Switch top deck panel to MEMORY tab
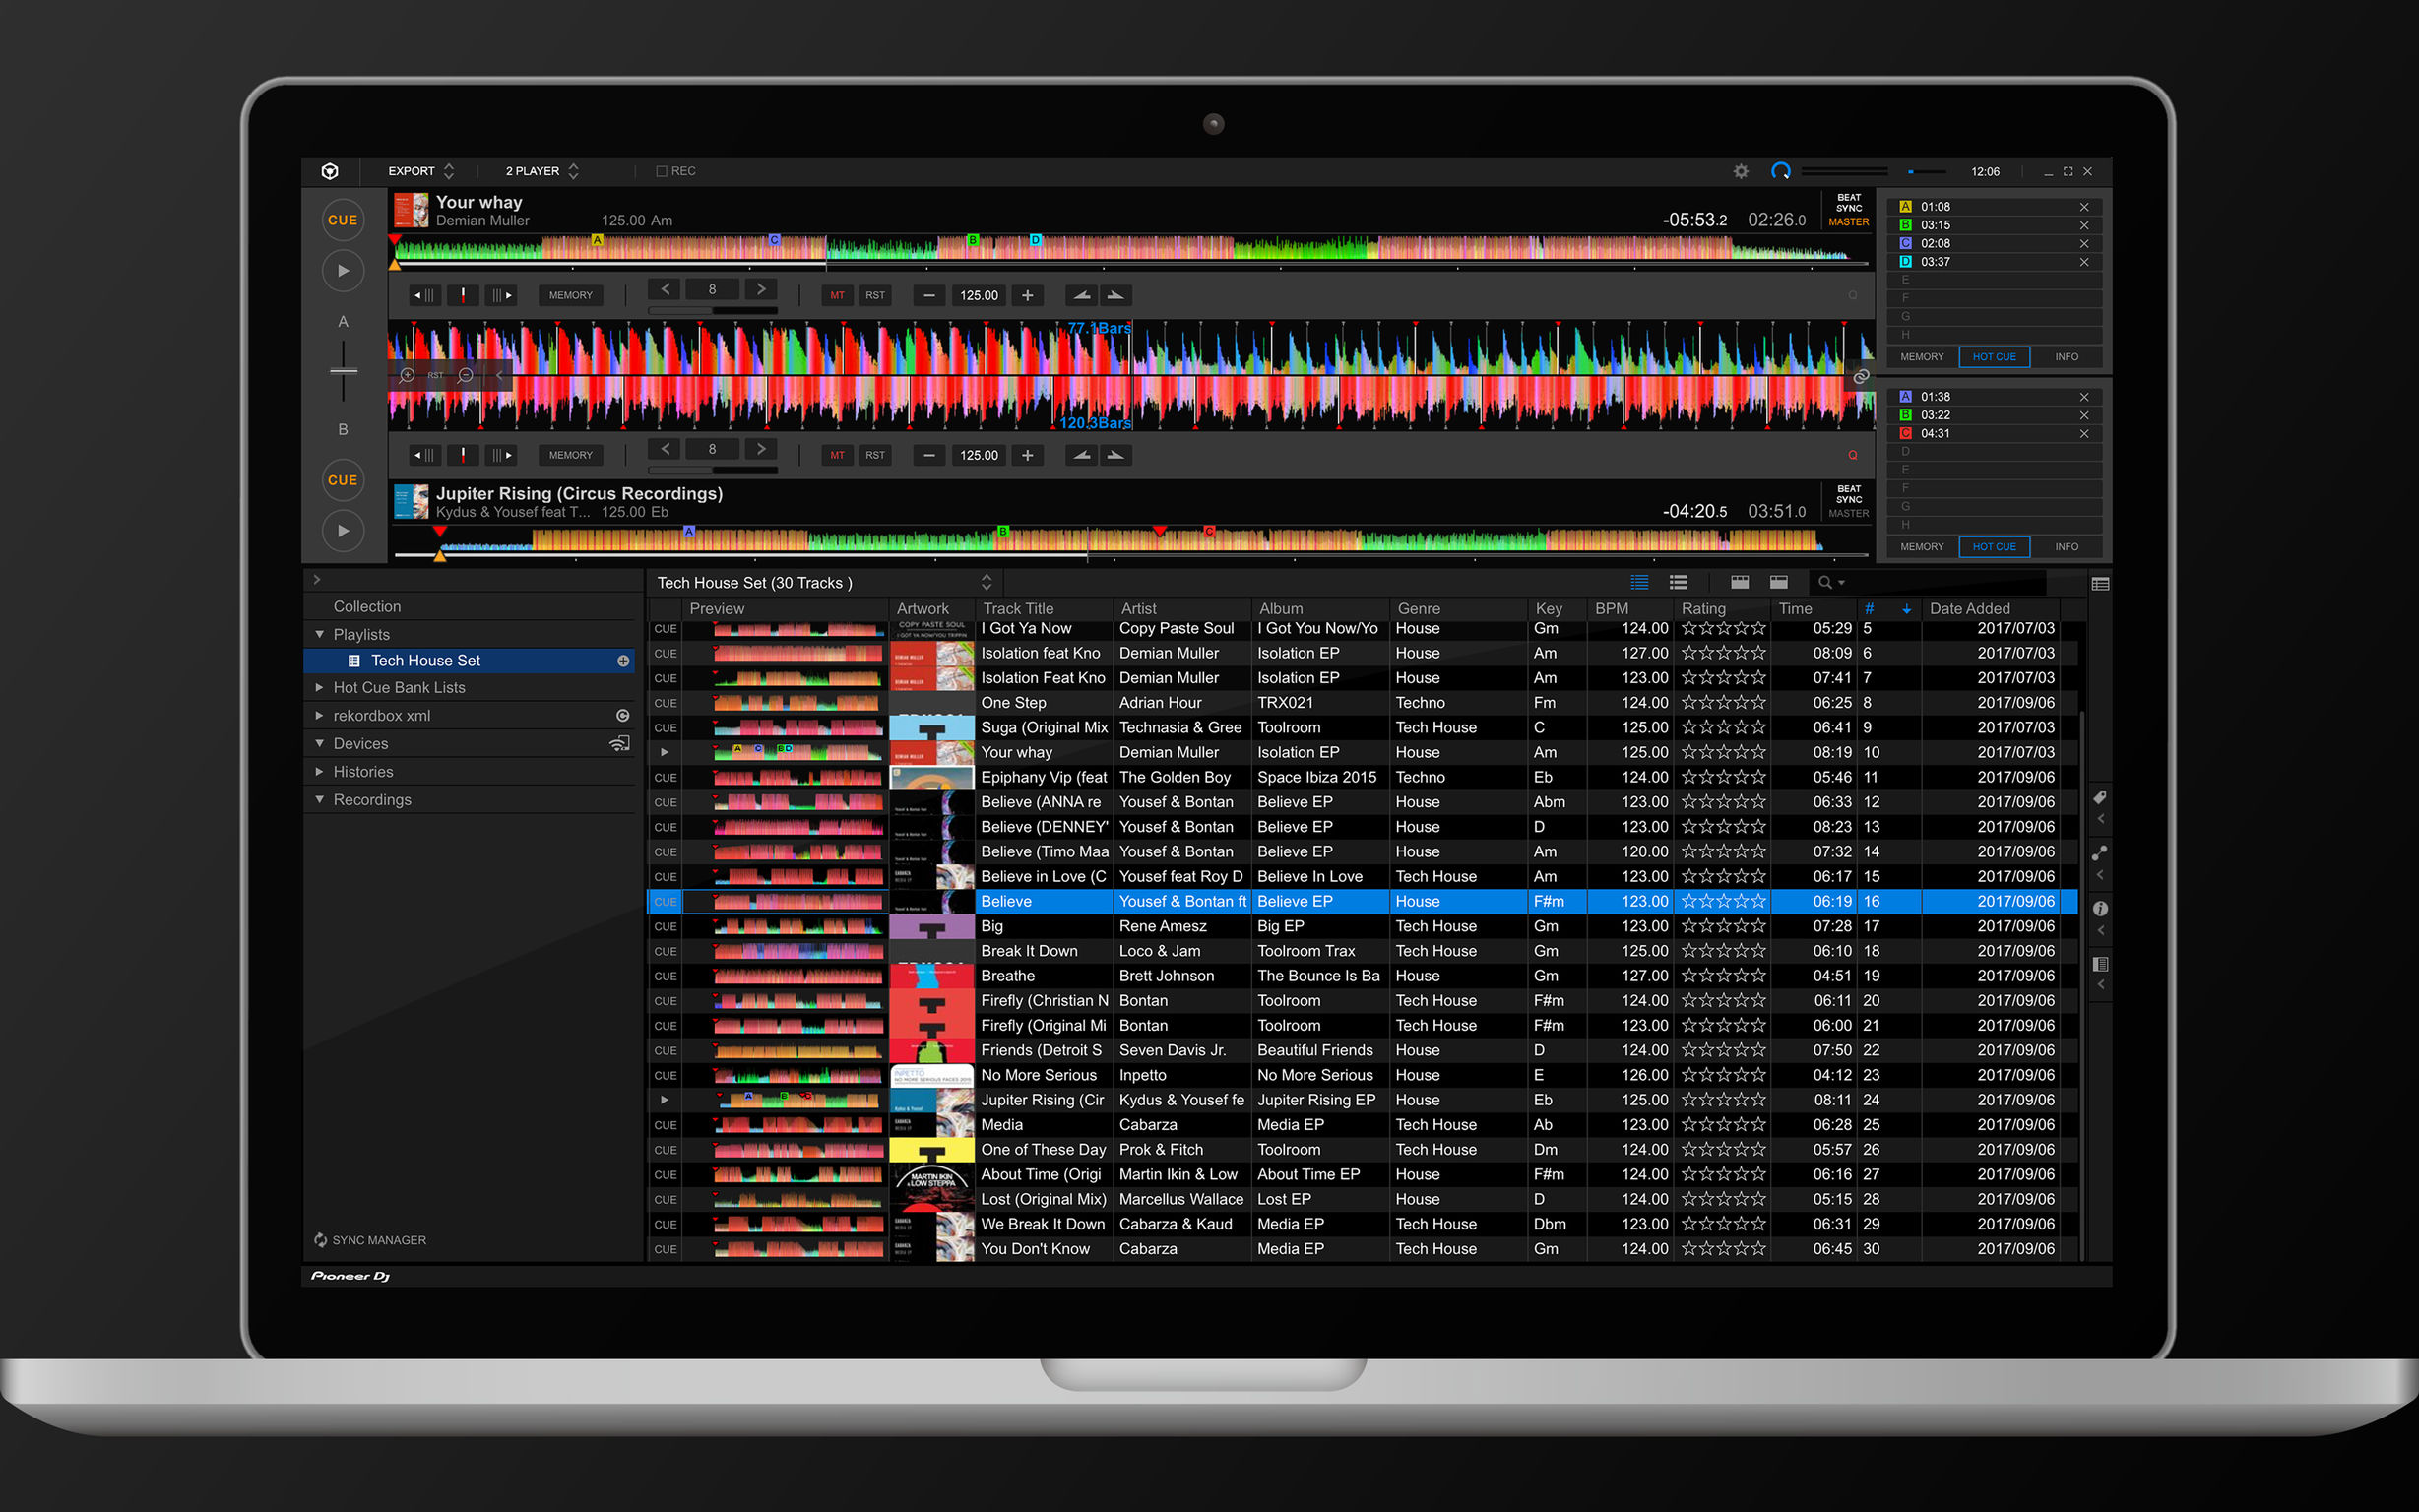This screenshot has height=1512, width=2419. pos(1921,357)
